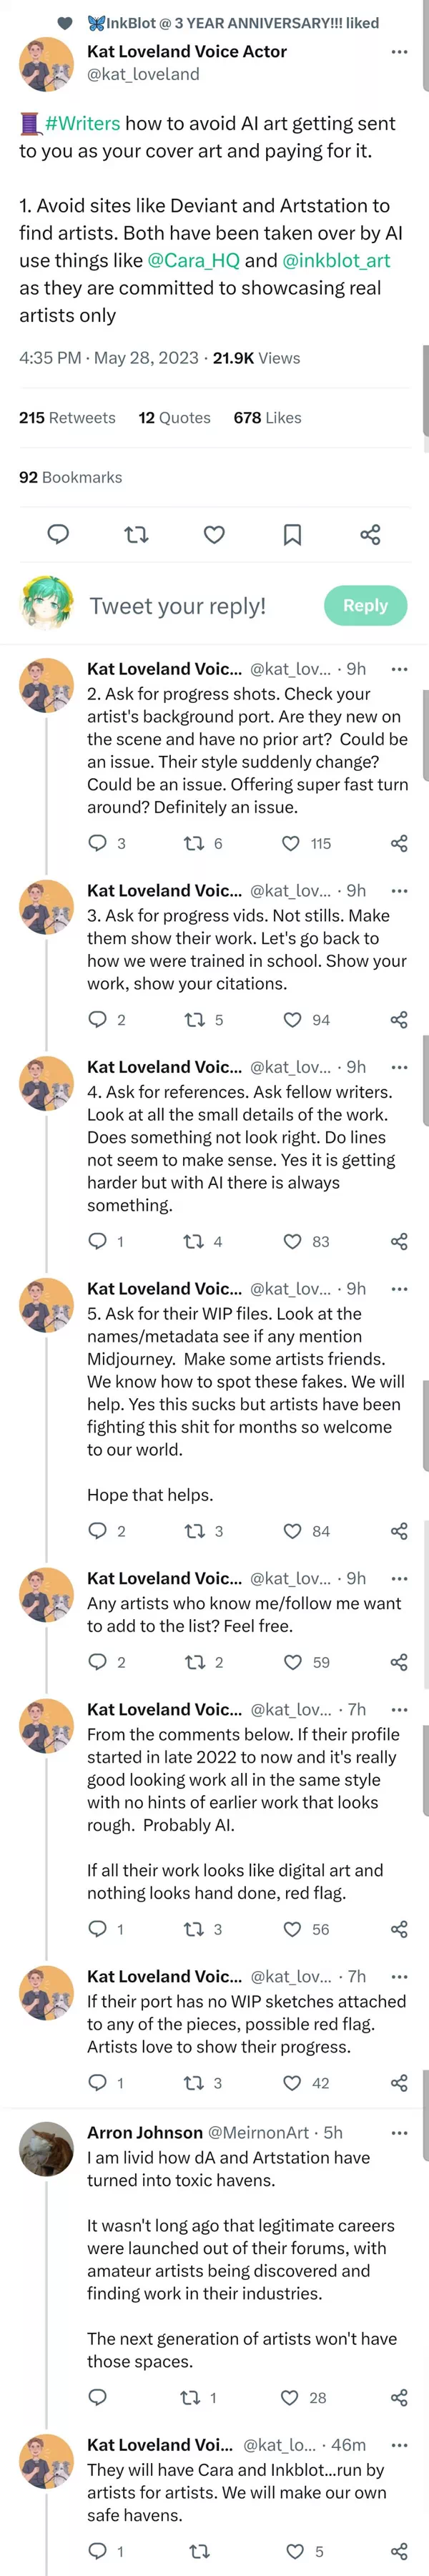Reply to the '4. Ask for references' tweet

[97, 1241]
